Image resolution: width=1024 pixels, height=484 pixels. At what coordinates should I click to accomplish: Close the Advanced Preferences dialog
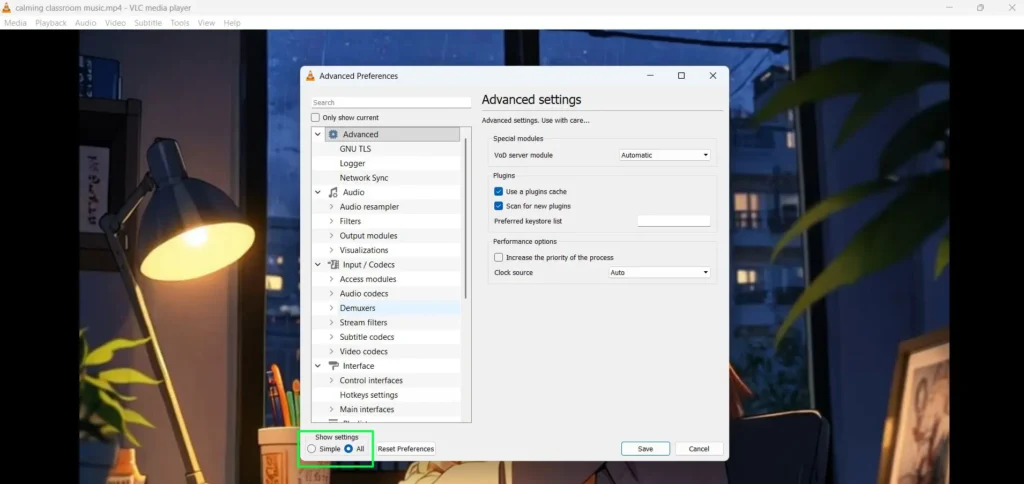click(712, 76)
